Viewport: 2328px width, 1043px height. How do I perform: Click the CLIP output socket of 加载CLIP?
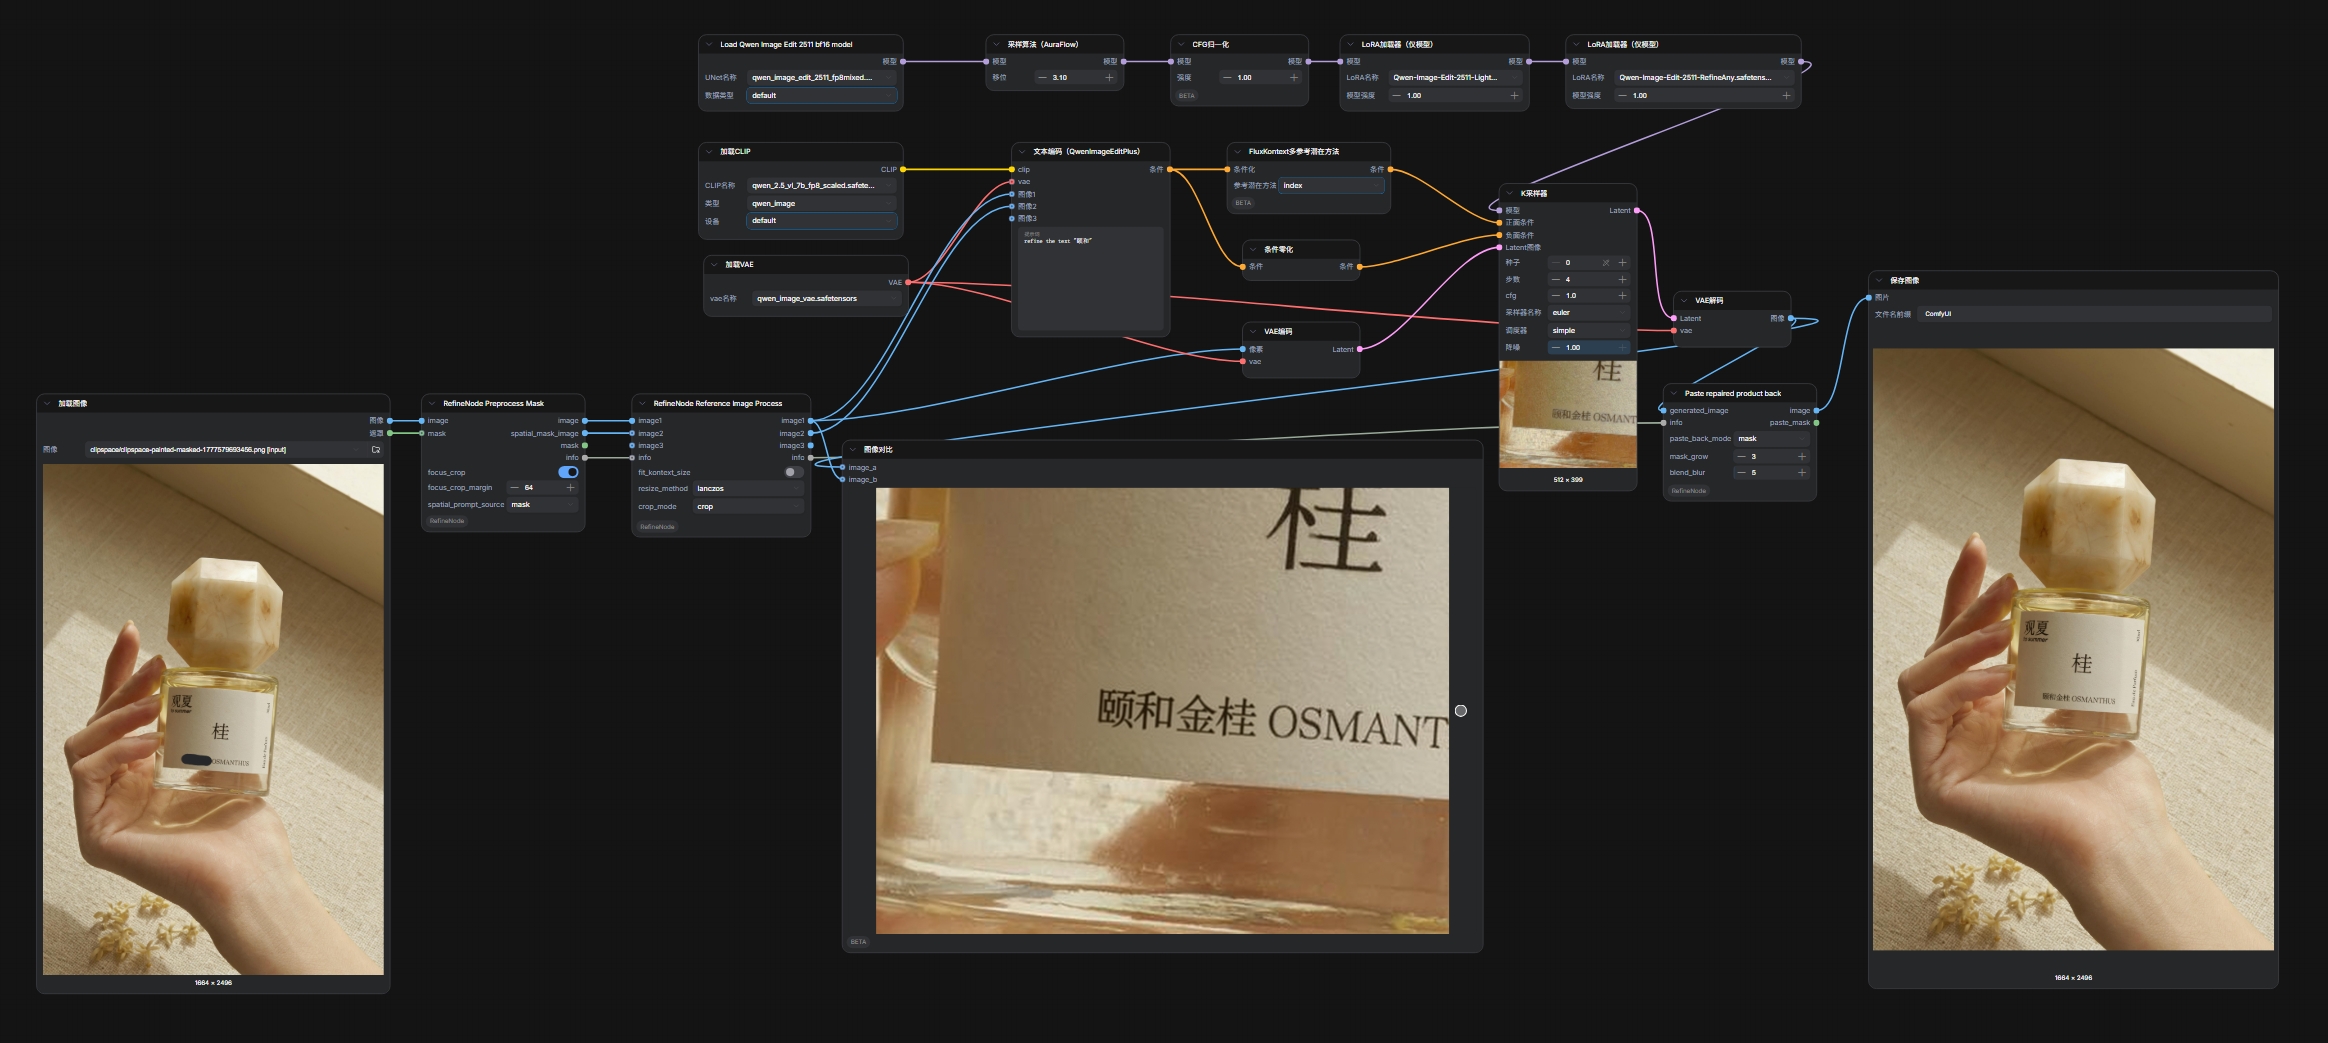903,170
